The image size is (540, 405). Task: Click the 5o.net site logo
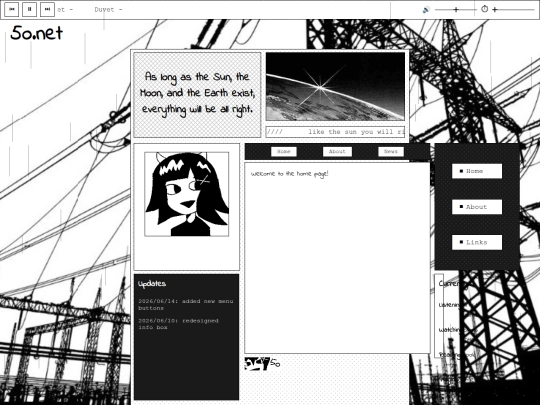pyautogui.click(x=37, y=33)
